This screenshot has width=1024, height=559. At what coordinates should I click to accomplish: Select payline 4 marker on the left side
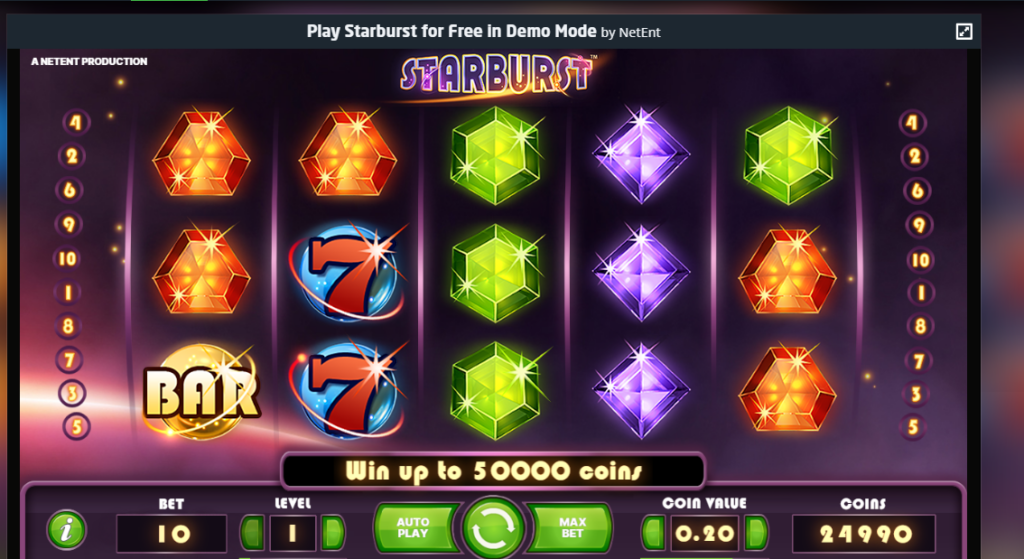coord(76,122)
